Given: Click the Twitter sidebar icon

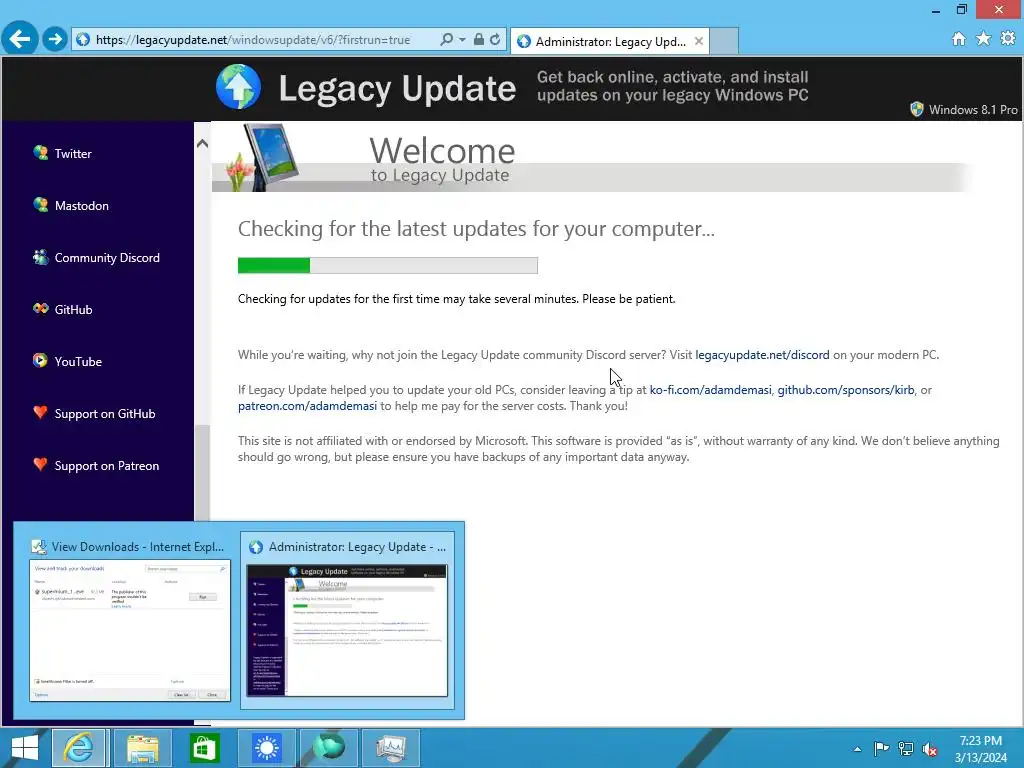Looking at the screenshot, I should click(x=40, y=153).
